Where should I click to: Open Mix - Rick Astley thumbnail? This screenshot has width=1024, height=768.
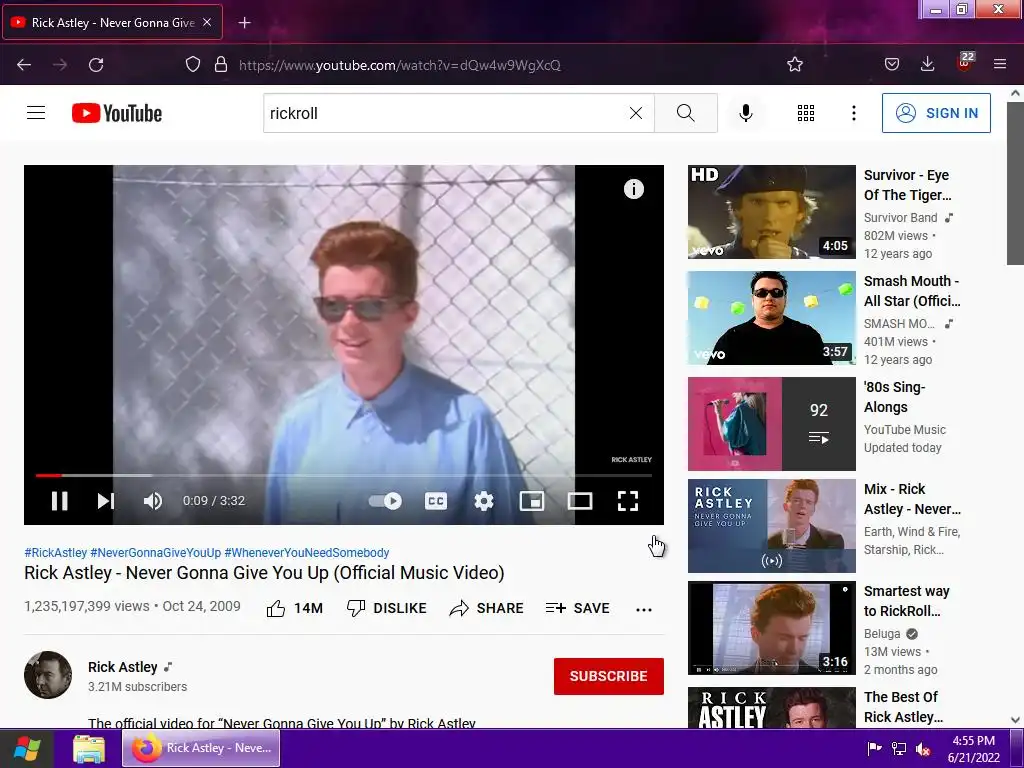pos(771,526)
